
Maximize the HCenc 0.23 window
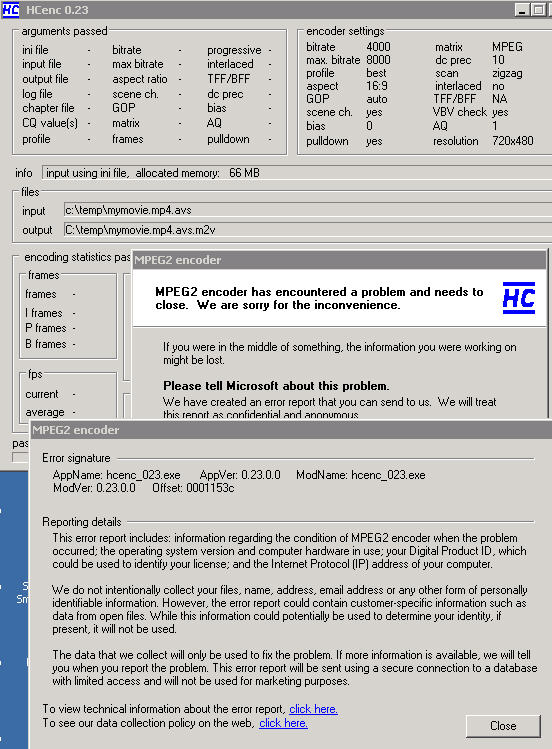pyautogui.click(x=538, y=10)
